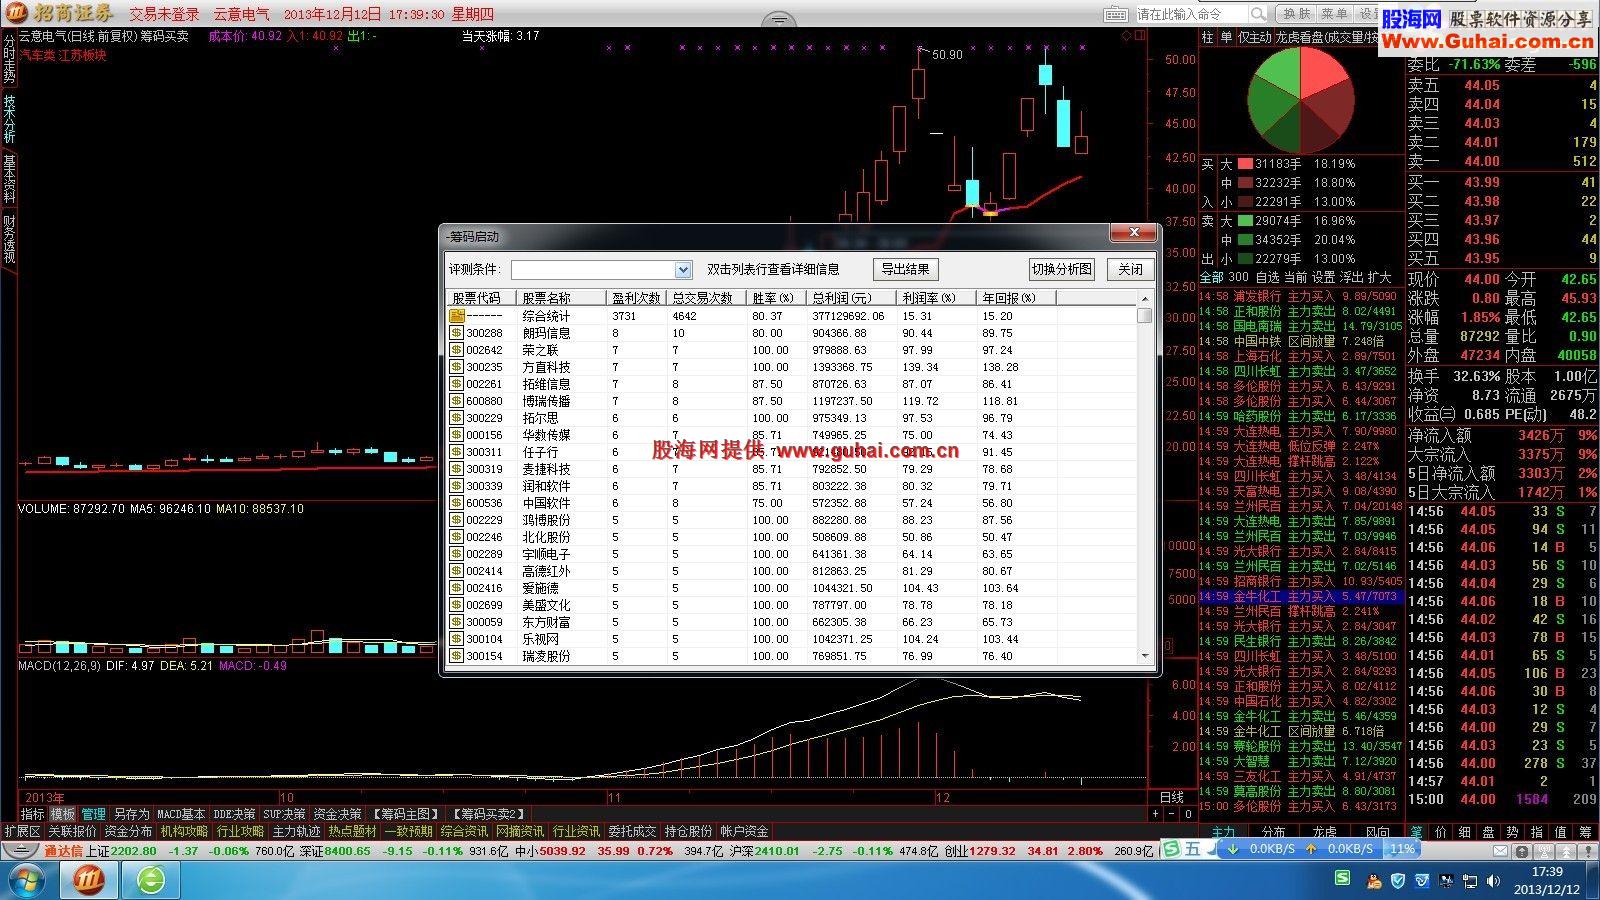Open the 技术分析 left sidebar tab

point(9,120)
